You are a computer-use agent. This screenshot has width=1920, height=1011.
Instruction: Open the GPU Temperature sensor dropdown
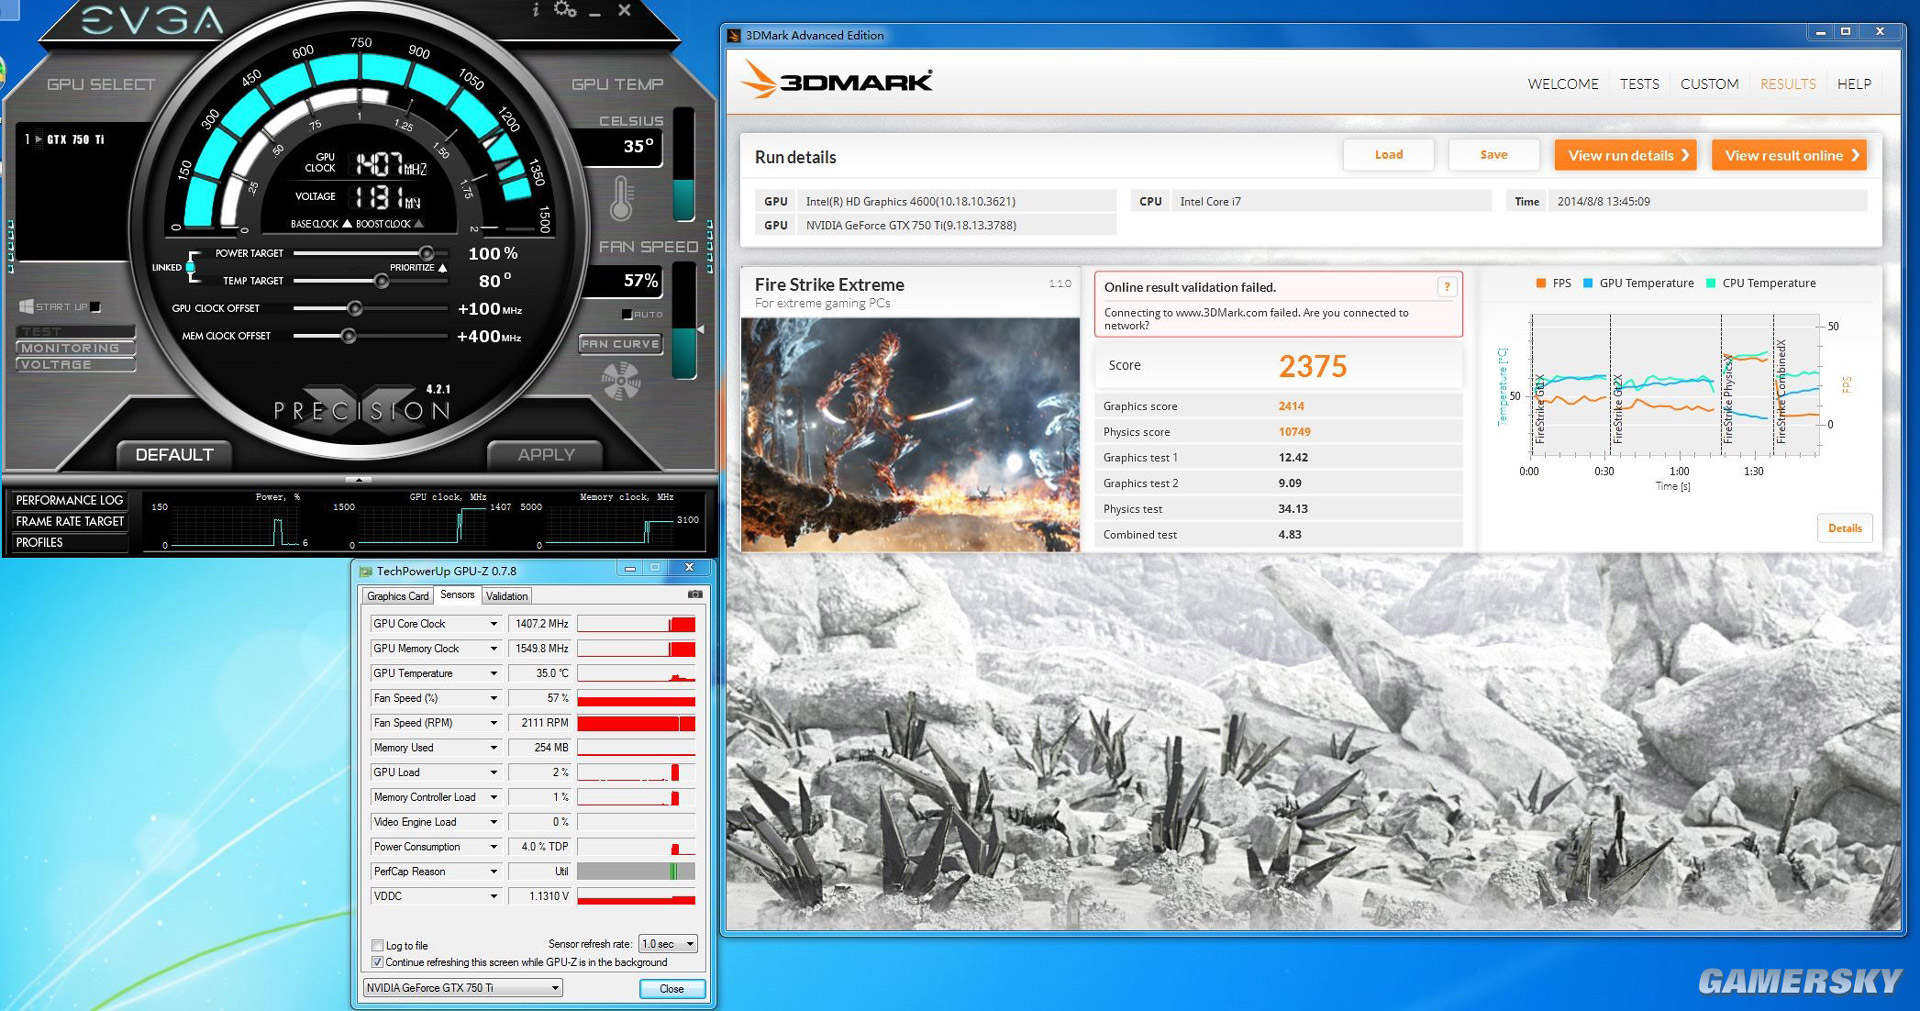[x=493, y=674]
